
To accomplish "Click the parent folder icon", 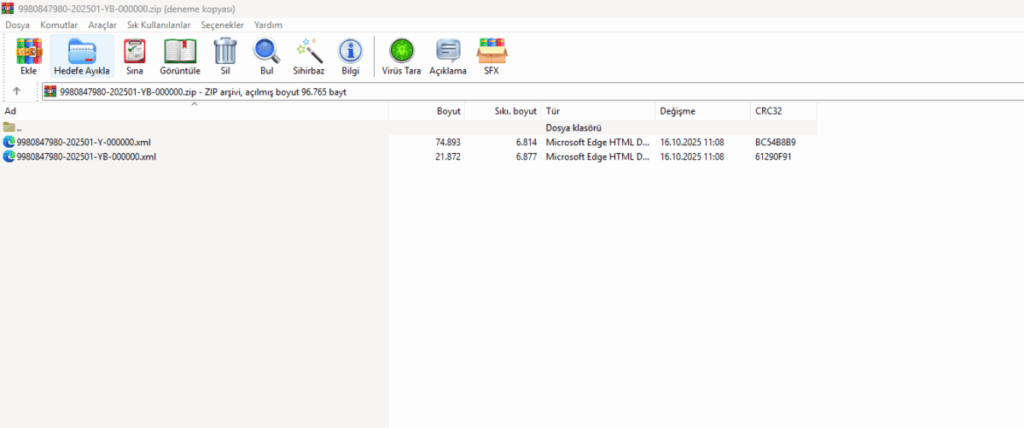I will [x=8, y=127].
